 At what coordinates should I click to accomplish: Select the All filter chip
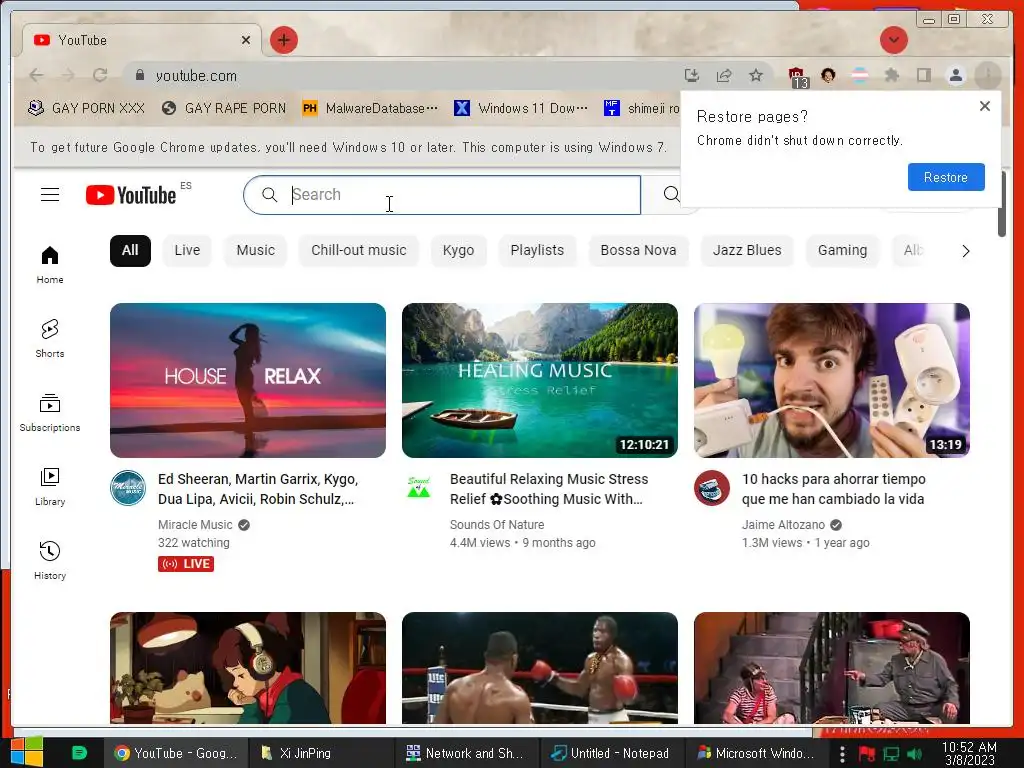click(130, 251)
